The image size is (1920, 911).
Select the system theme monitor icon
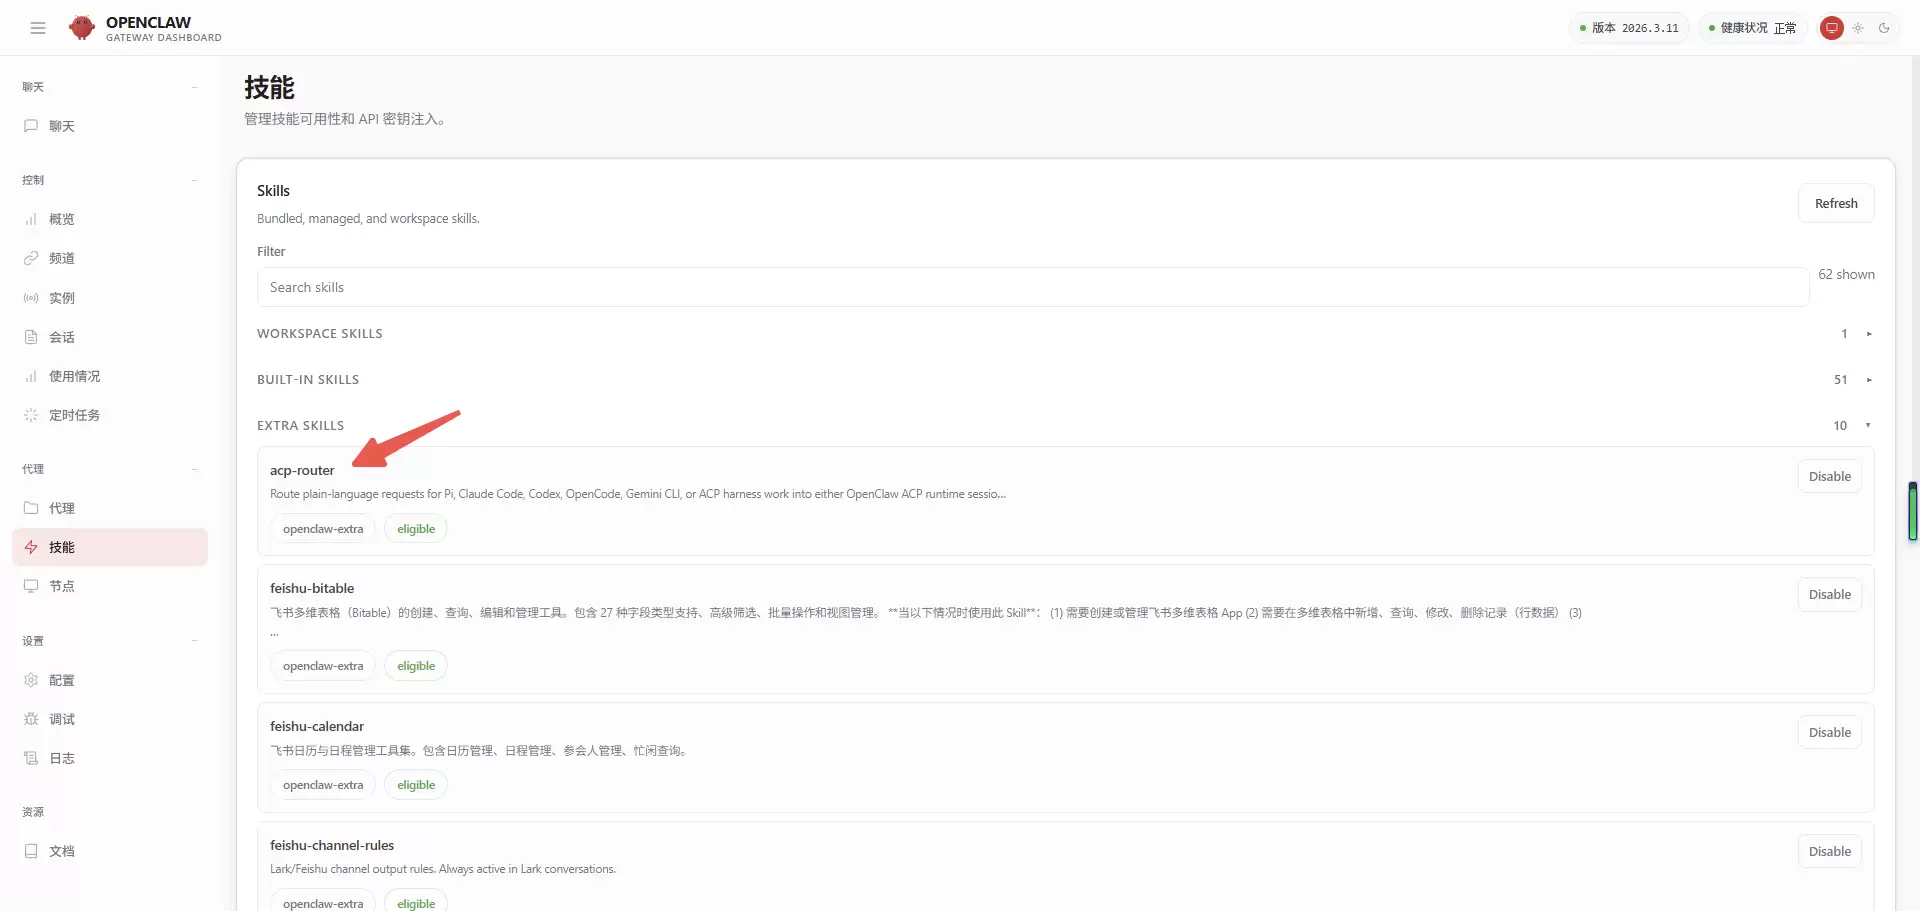(1831, 28)
